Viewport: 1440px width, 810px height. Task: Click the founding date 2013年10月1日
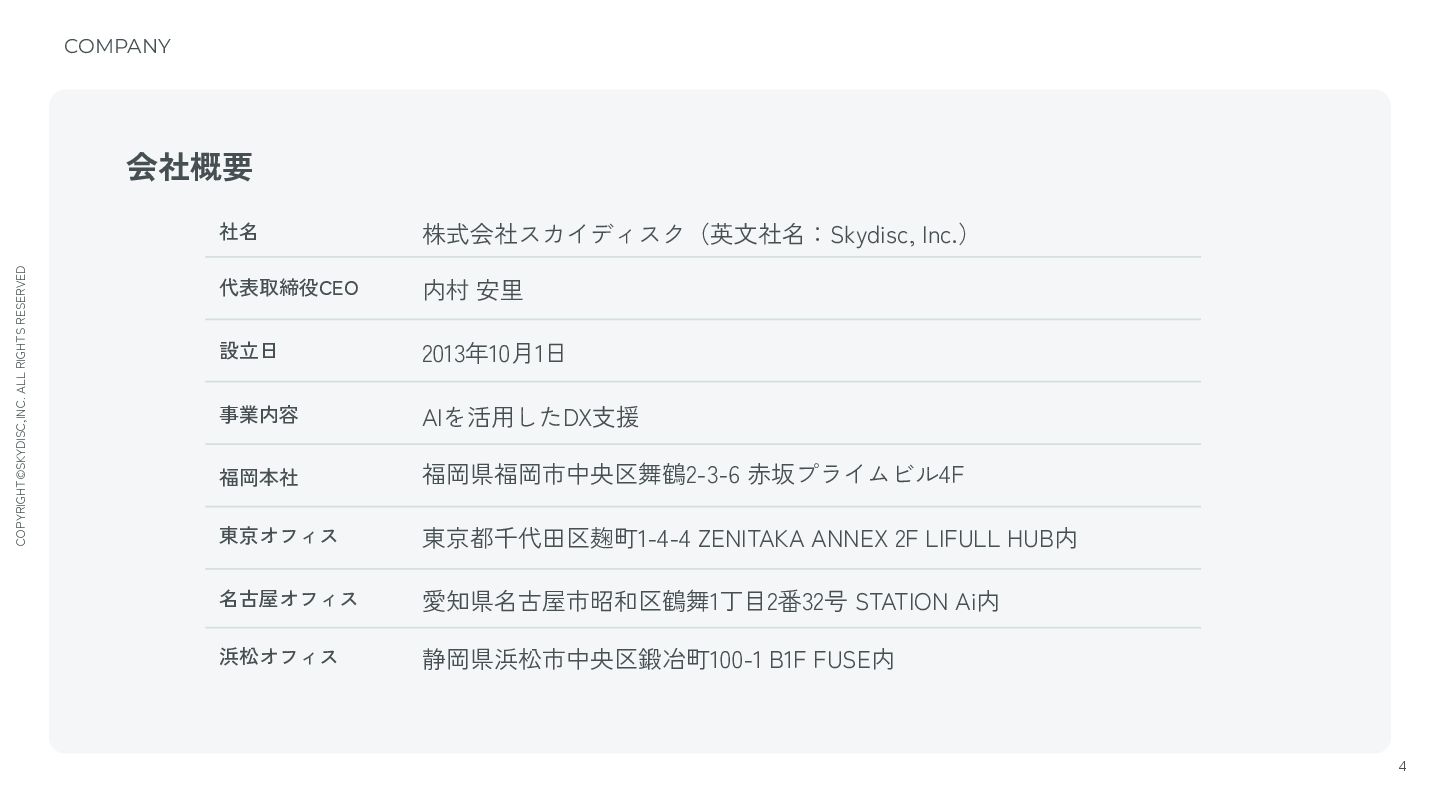tap(494, 353)
